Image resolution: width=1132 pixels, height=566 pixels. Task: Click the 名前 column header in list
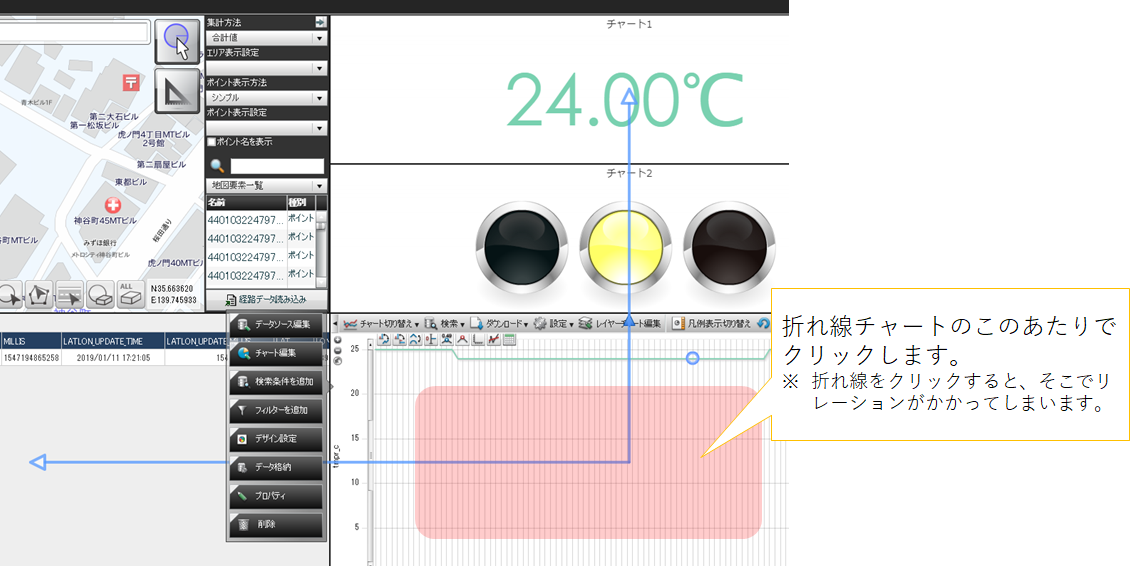tap(246, 202)
